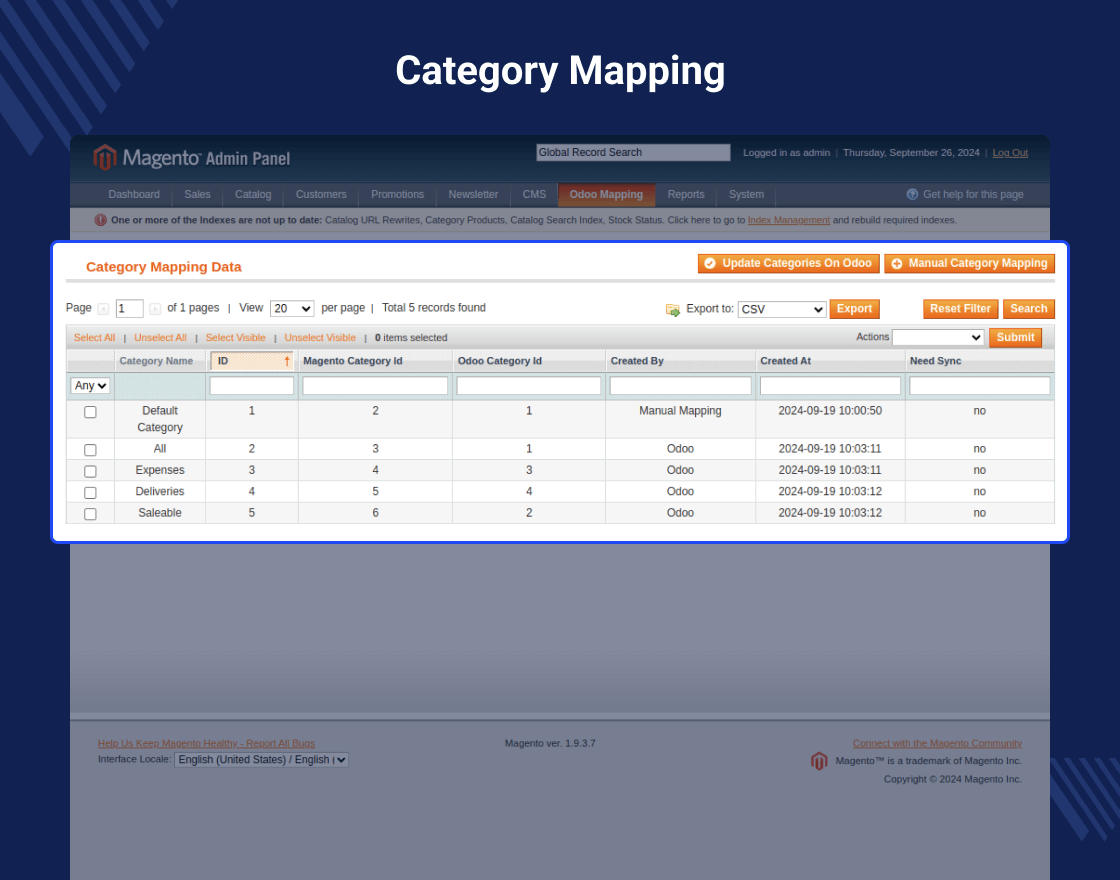The width and height of the screenshot is (1120, 880).
Task: Click the Submit button
Action: pyautogui.click(x=1015, y=337)
